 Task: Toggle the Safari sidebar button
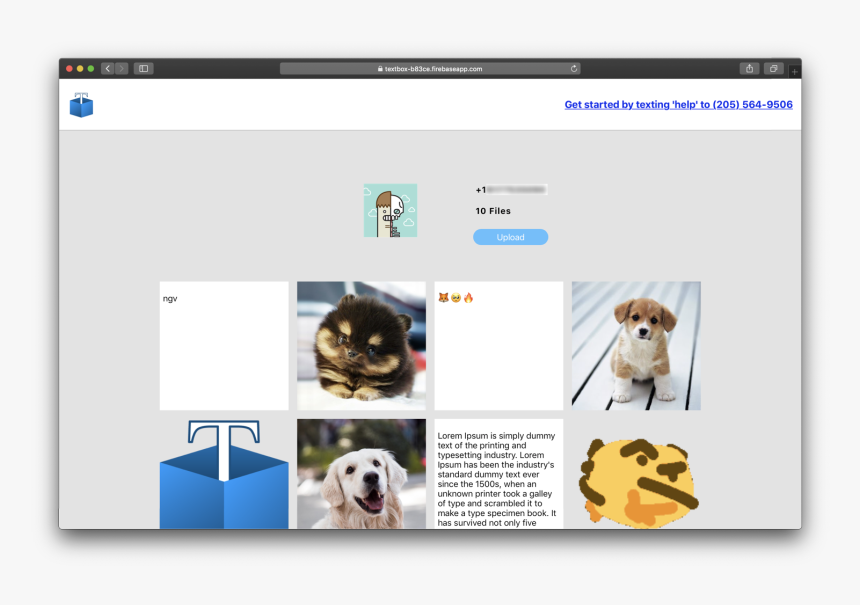point(143,69)
